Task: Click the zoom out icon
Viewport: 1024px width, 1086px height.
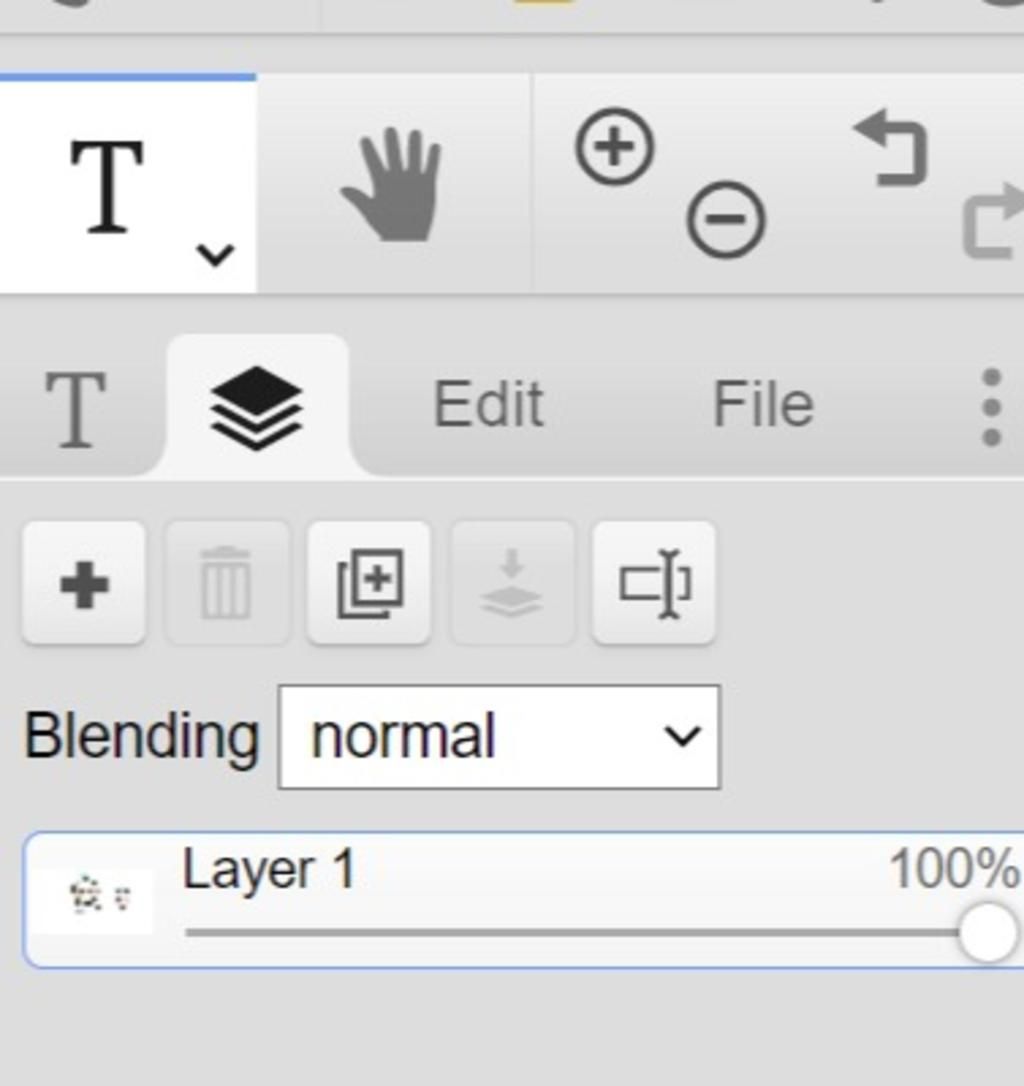Action: (x=726, y=220)
